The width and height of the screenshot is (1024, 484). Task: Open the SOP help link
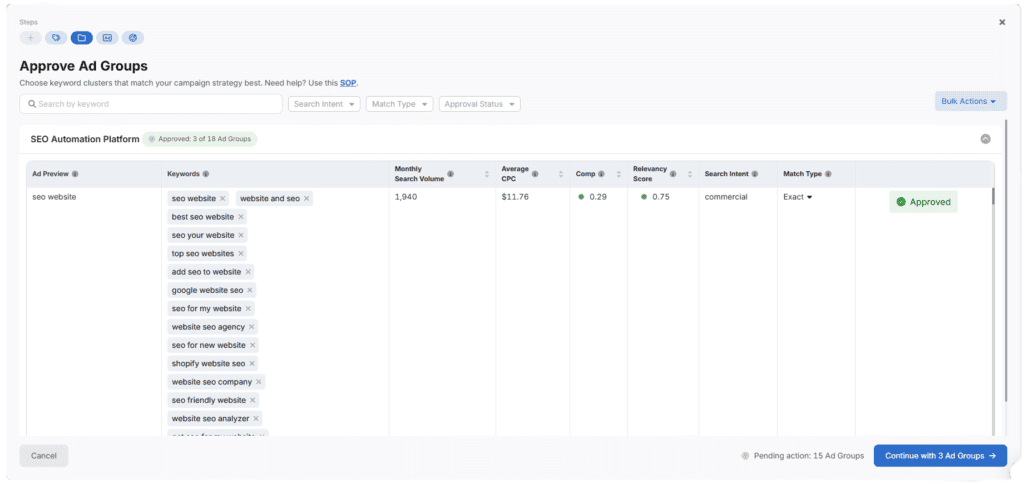pyautogui.click(x=348, y=83)
